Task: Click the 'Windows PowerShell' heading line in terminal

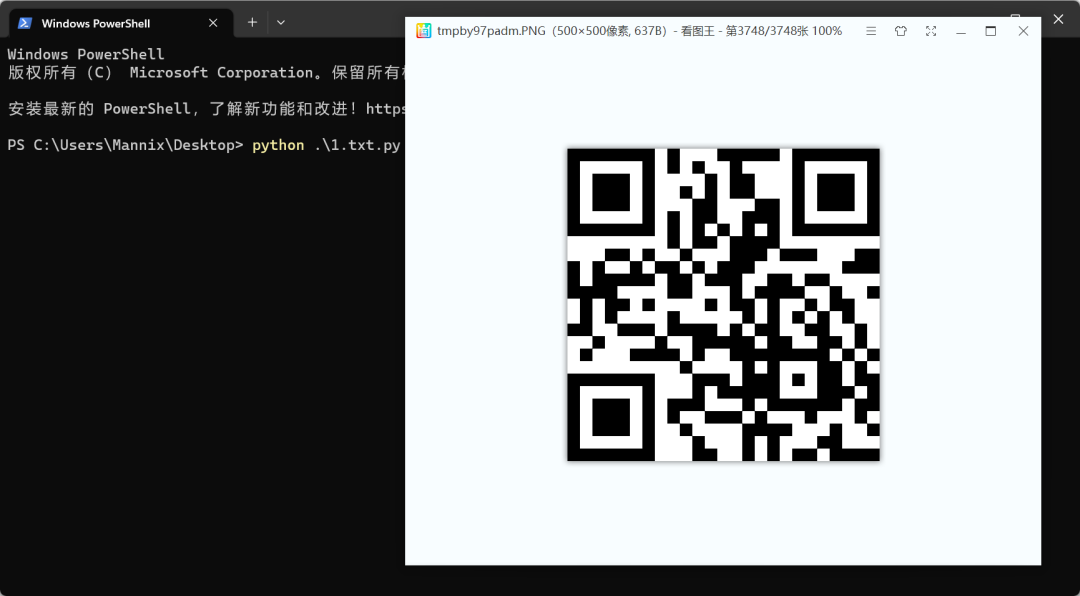Action: (86, 54)
